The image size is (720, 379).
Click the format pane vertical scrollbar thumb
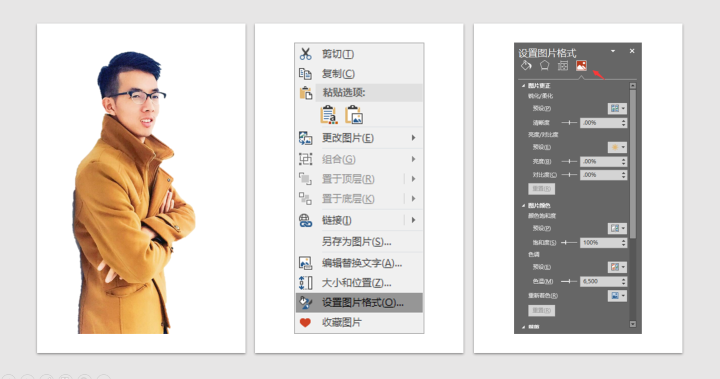pos(633,164)
